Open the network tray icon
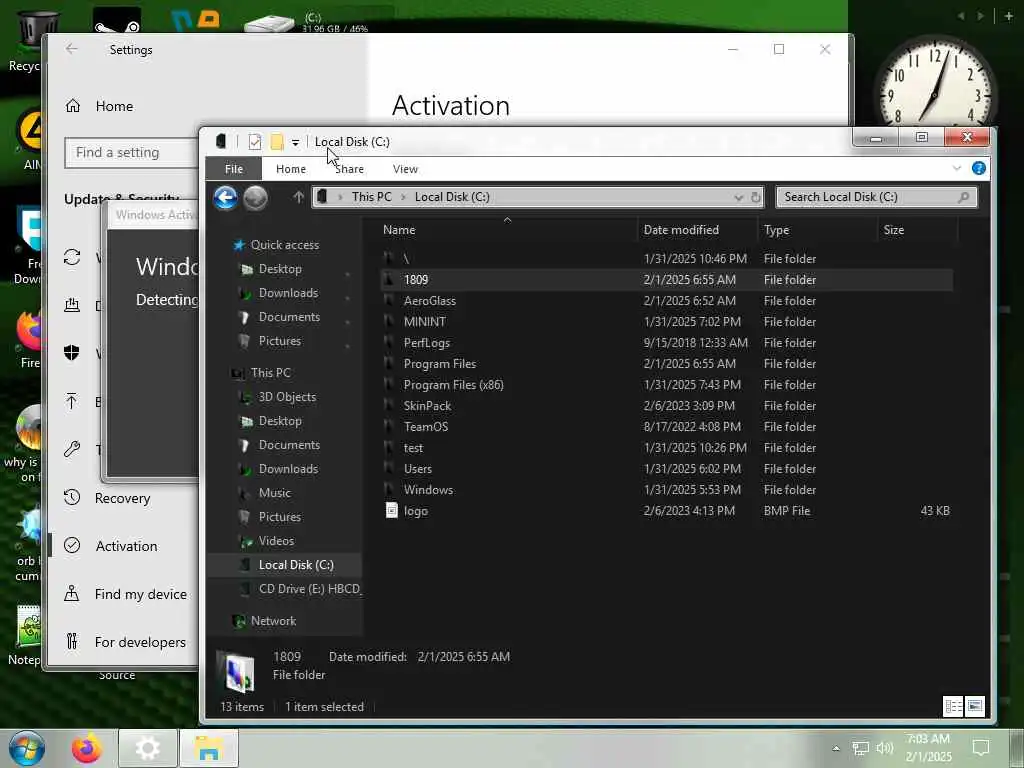 [x=861, y=748]
